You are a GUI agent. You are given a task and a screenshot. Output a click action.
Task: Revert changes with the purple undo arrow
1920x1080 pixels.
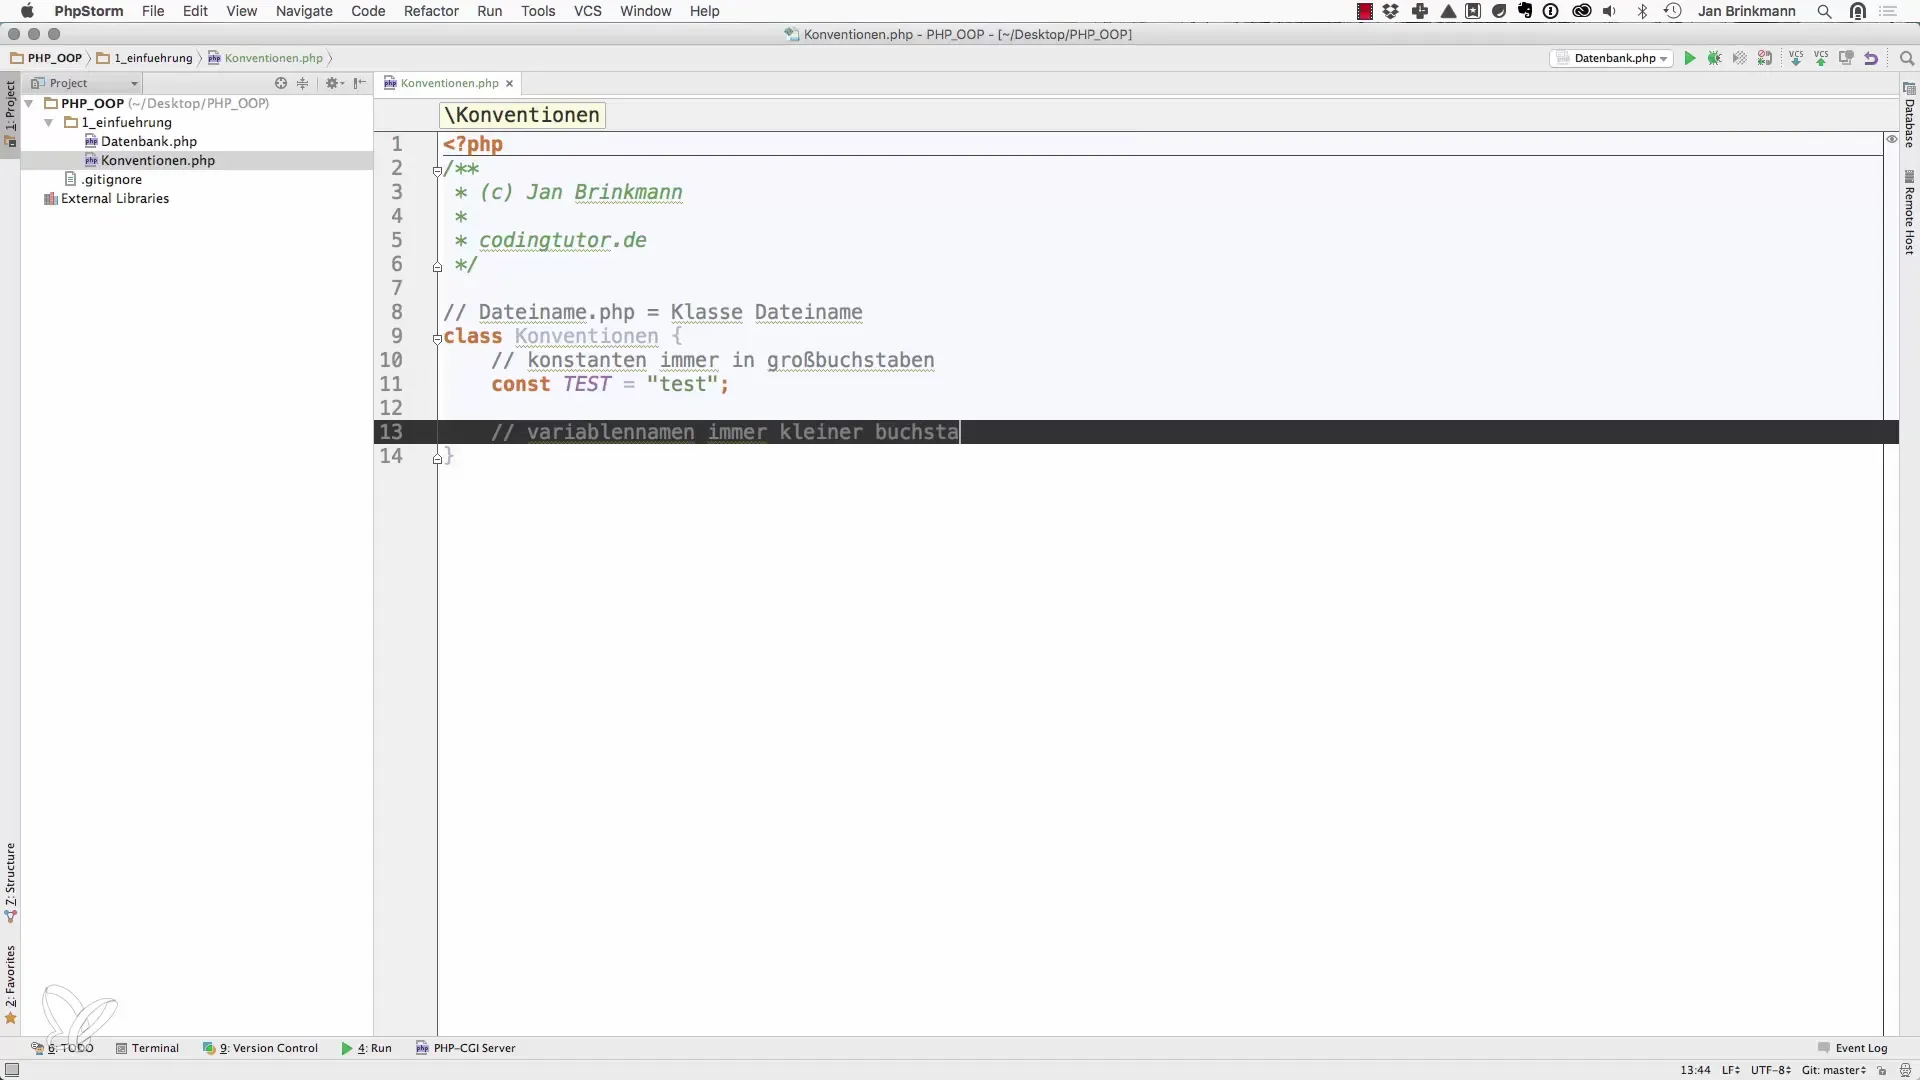pos(1871,58)
